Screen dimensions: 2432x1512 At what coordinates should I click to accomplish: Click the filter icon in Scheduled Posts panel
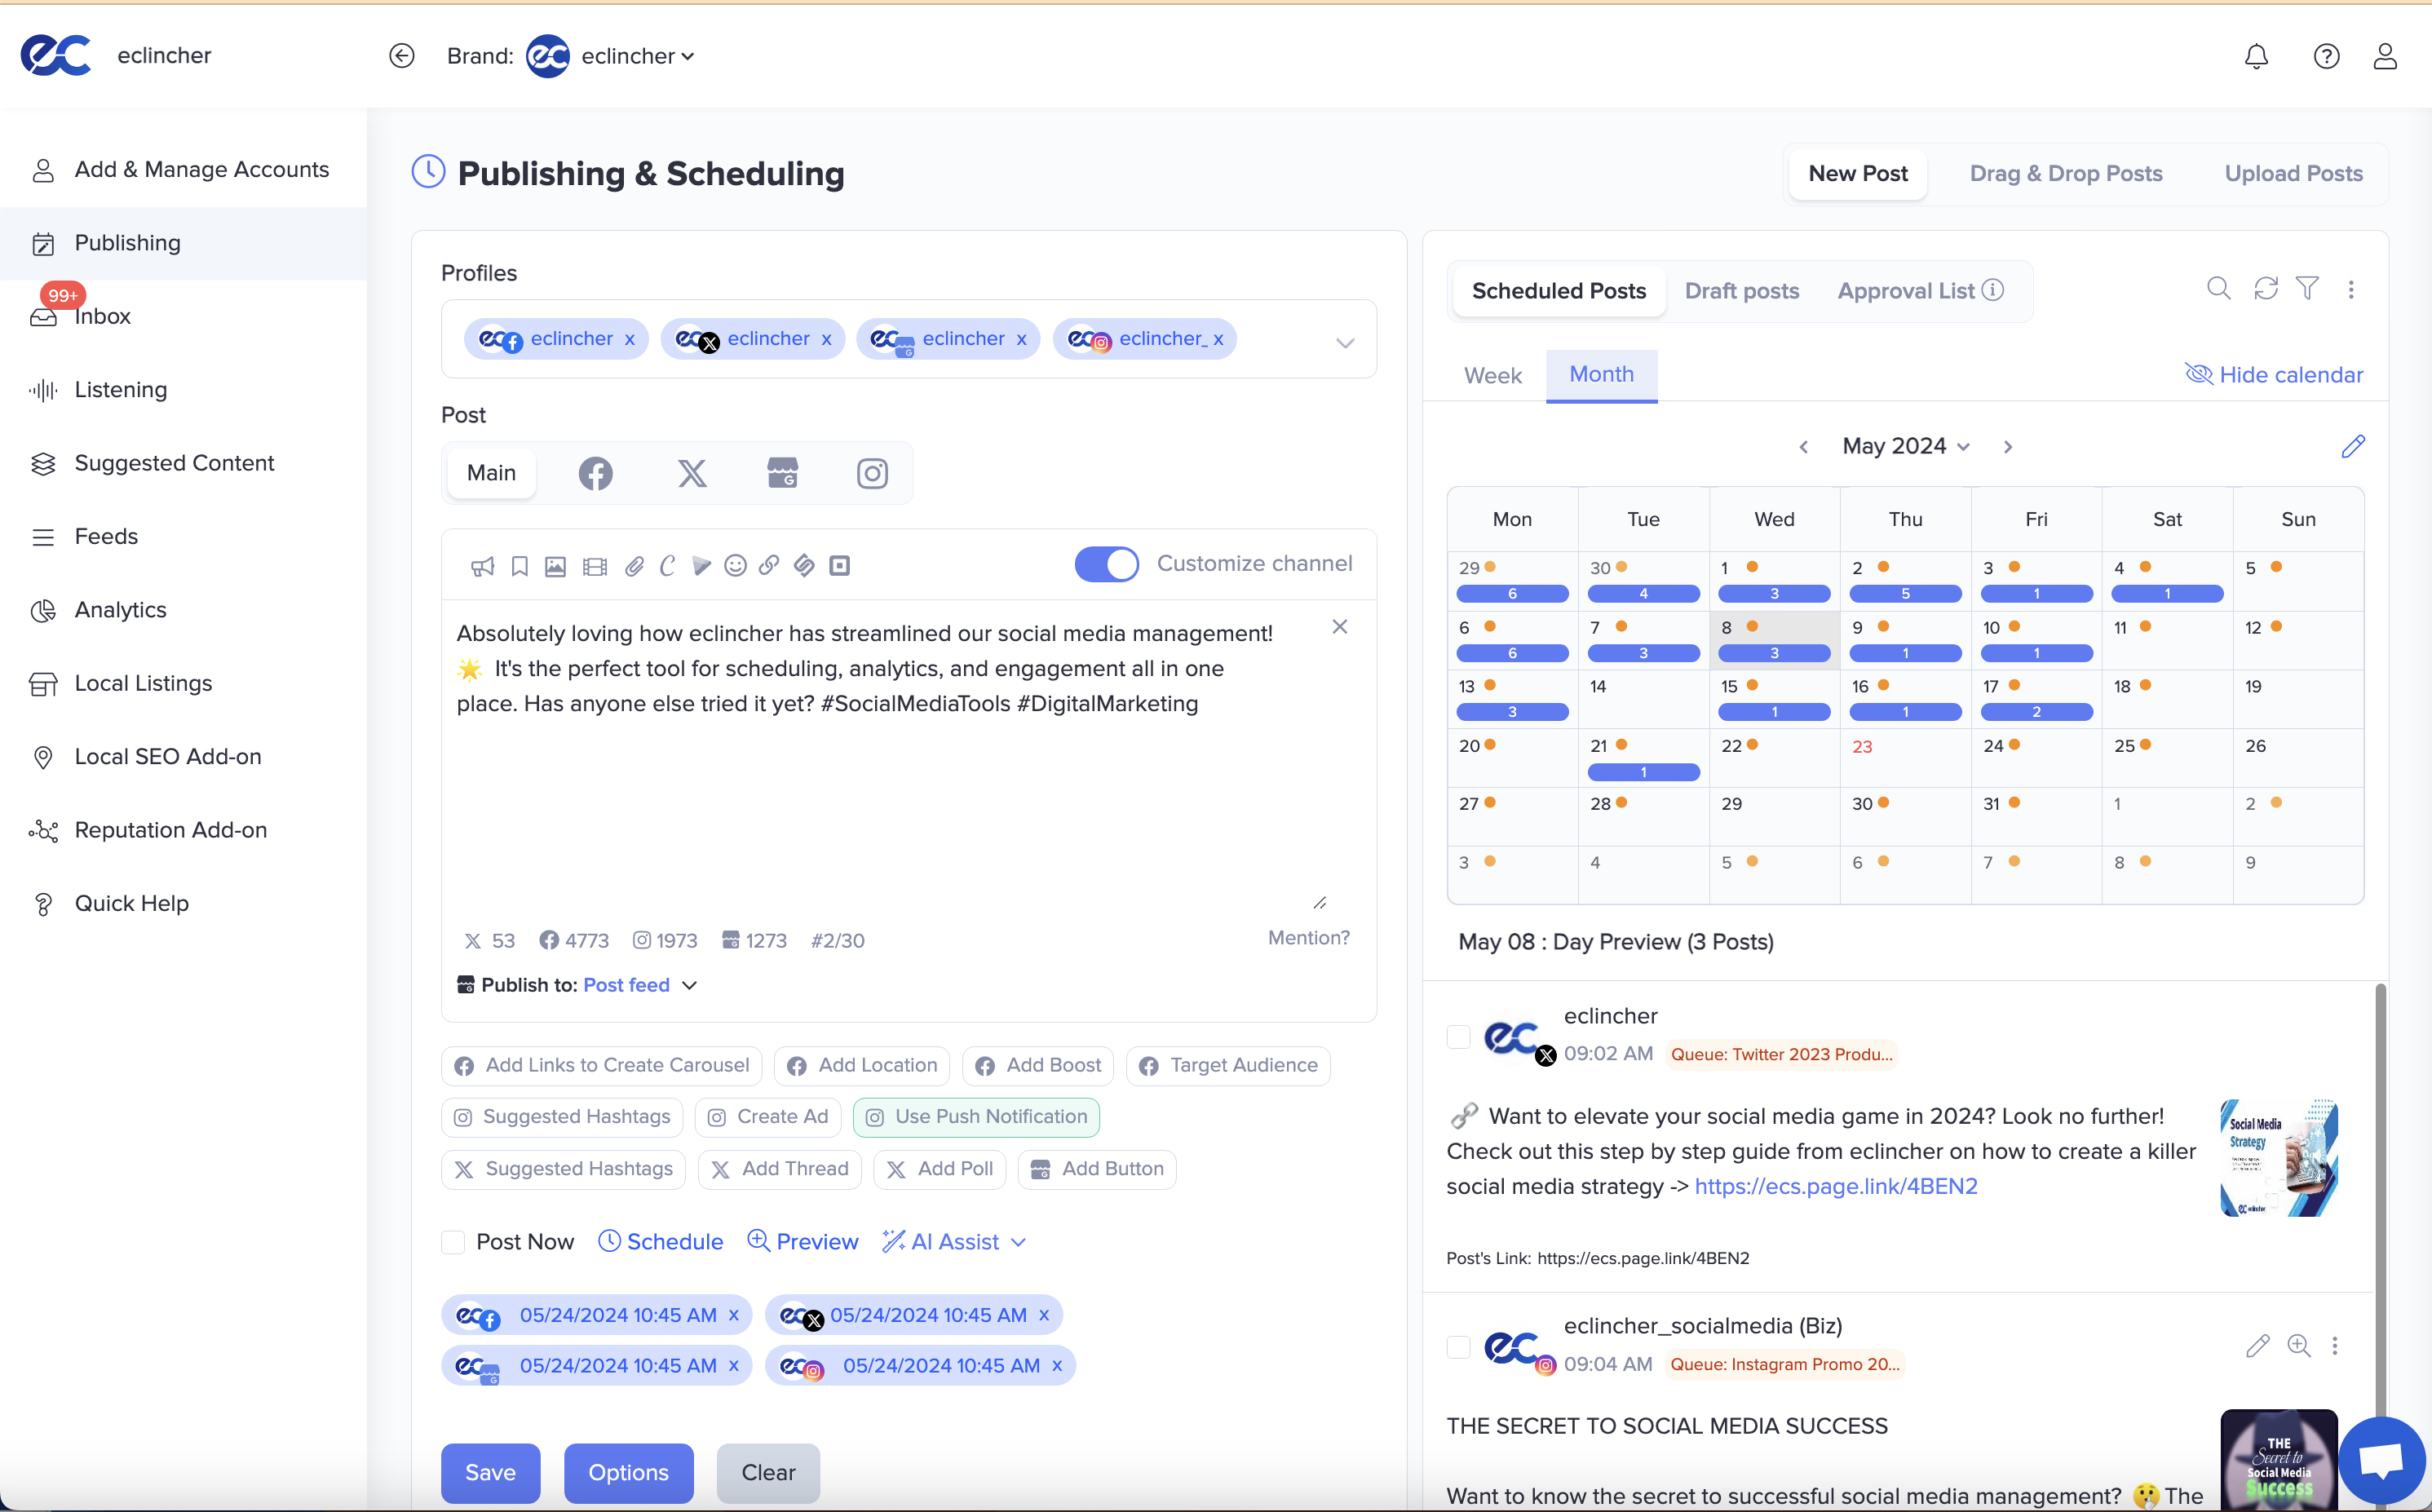tap(2308, 291)
